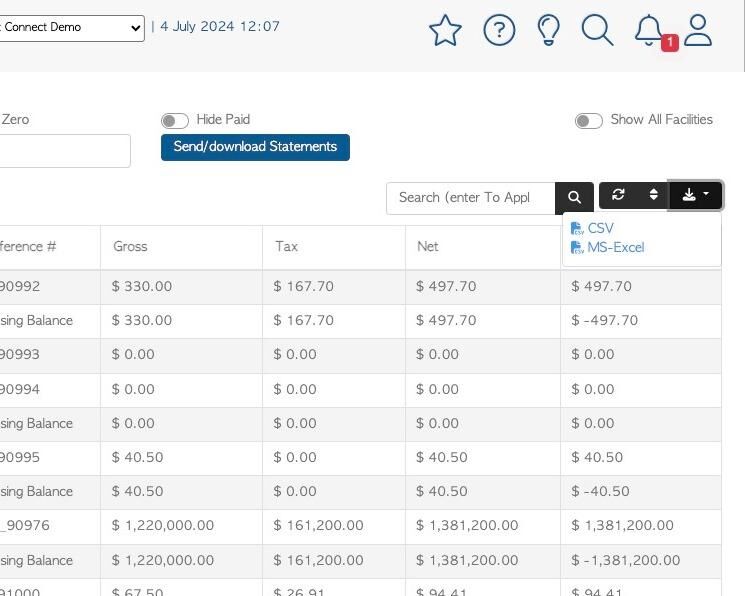This screenshot has height=596, width=745.
Task: Click Net $ 1,381,200.00 in _90976 row
Action: pos(467,526)
